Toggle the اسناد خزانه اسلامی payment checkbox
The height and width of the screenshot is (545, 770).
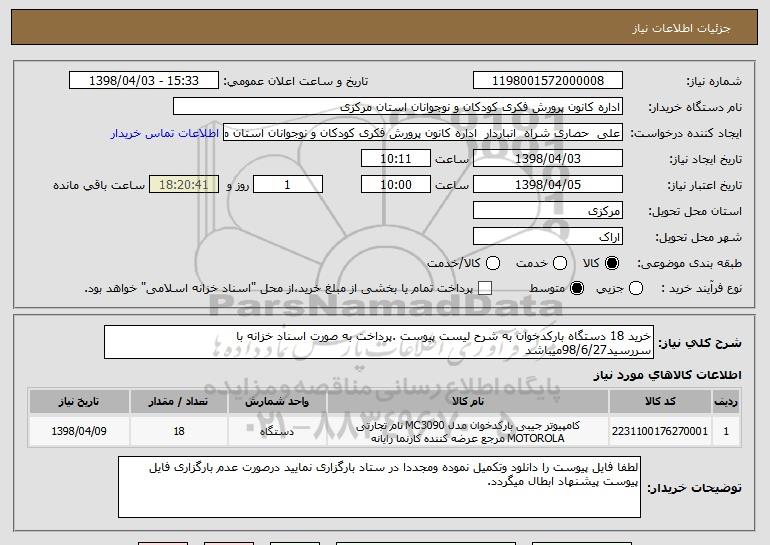point(485,288)
